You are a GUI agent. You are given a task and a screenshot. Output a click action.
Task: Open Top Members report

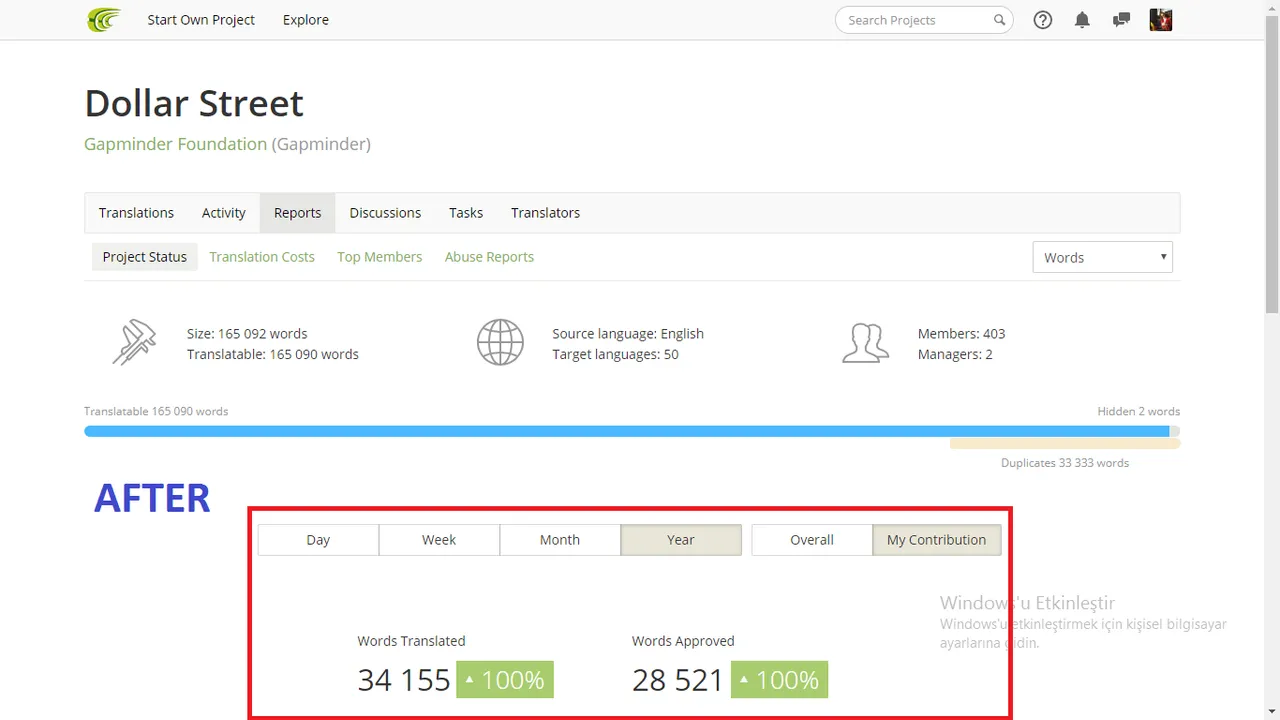[x=380, y=257]
